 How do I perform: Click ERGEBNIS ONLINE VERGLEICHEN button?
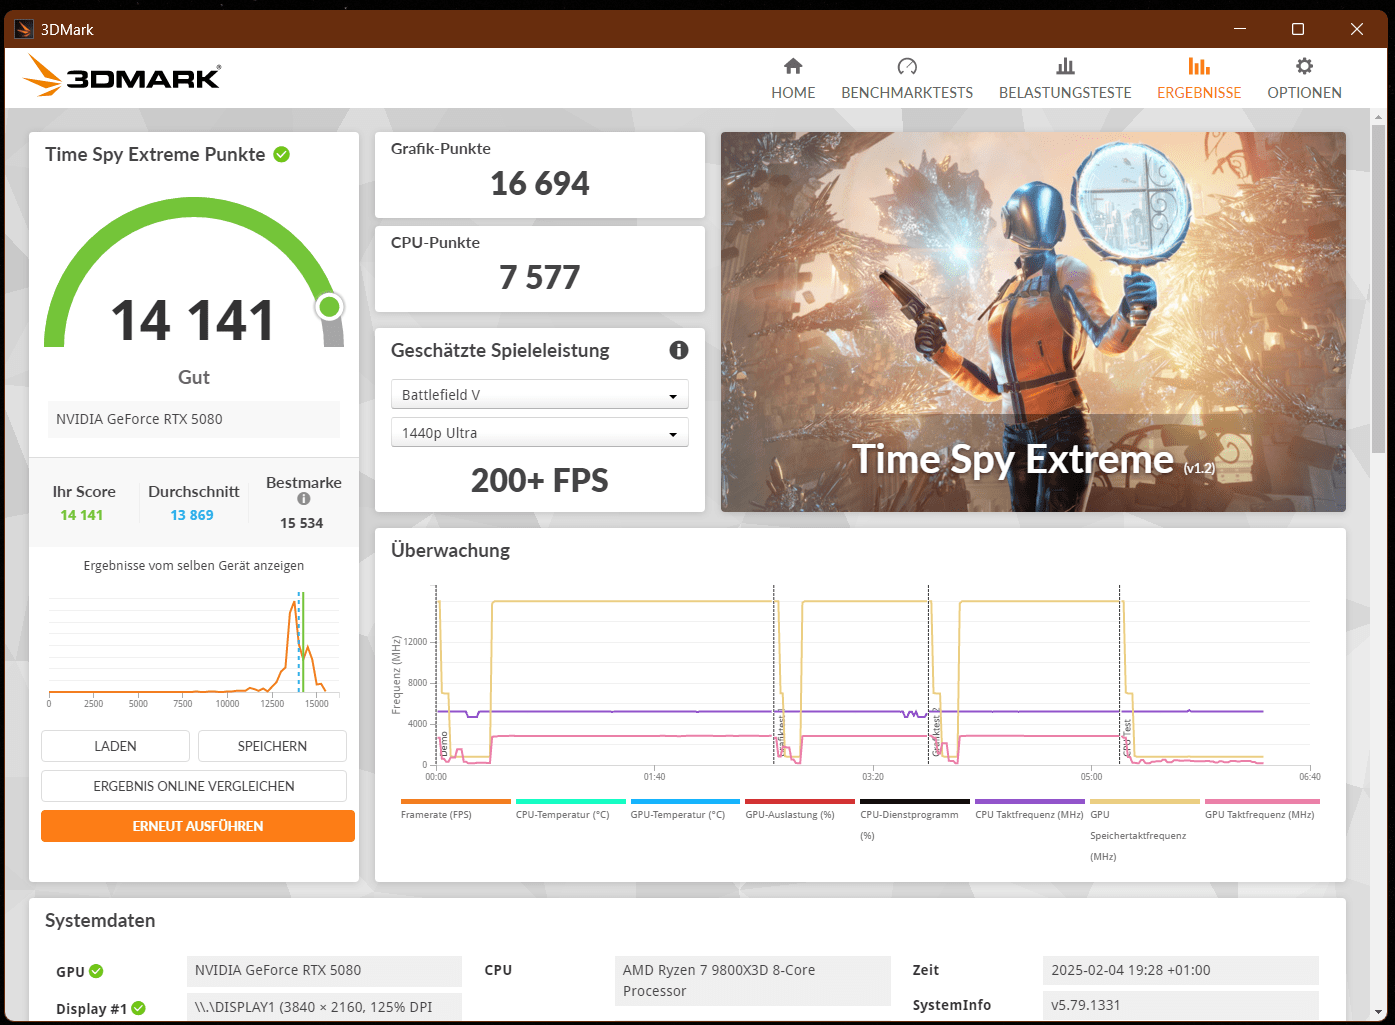pos(194,786)
